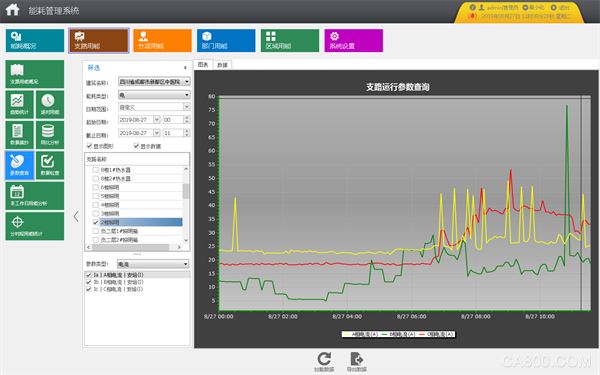Expand the parameter type dropdown
This screenshot has width=600, height=375.
pyautogui.click(x=186, y=264)
